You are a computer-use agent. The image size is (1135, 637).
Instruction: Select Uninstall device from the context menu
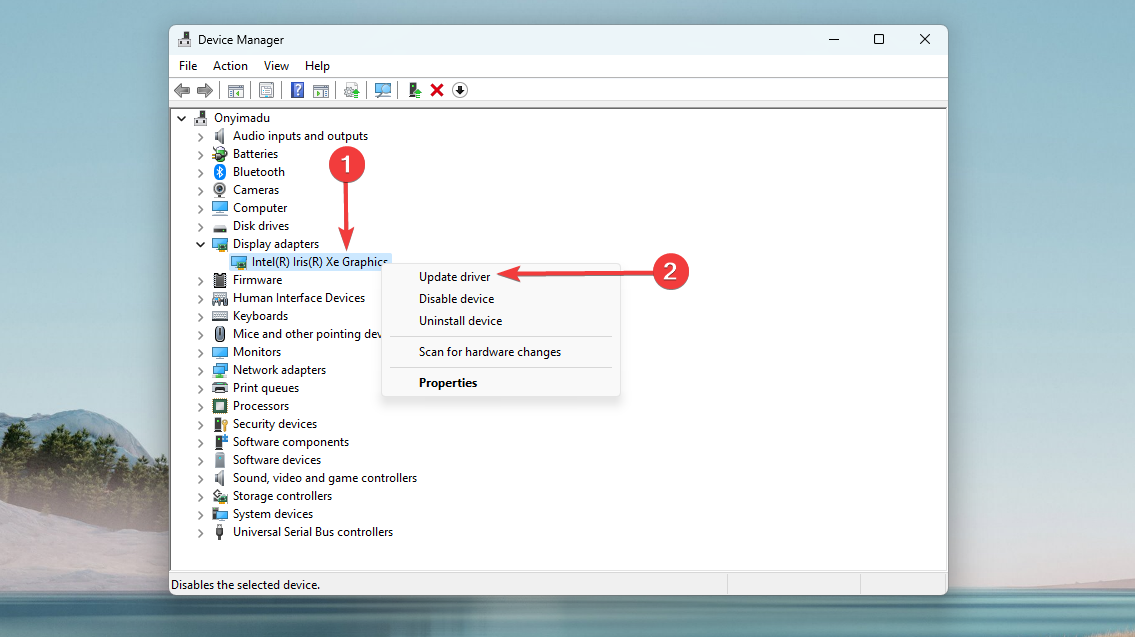pos(460,321)
